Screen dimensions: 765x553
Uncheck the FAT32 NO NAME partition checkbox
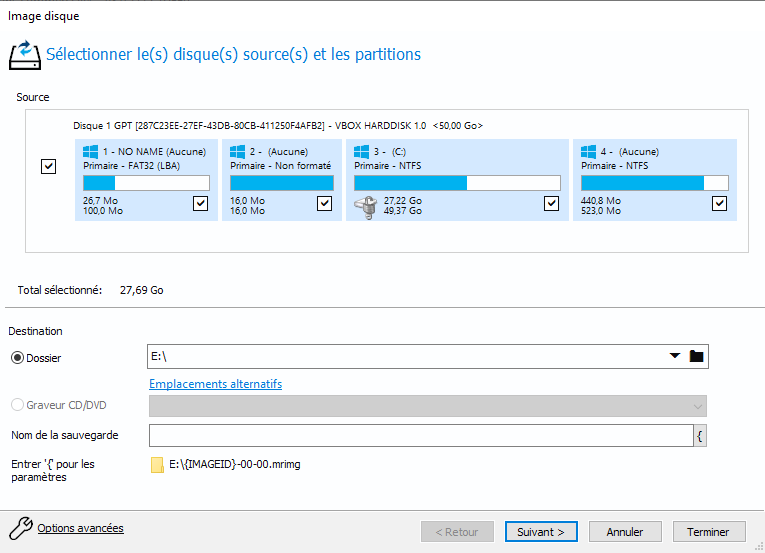click(x=200, y=204)
